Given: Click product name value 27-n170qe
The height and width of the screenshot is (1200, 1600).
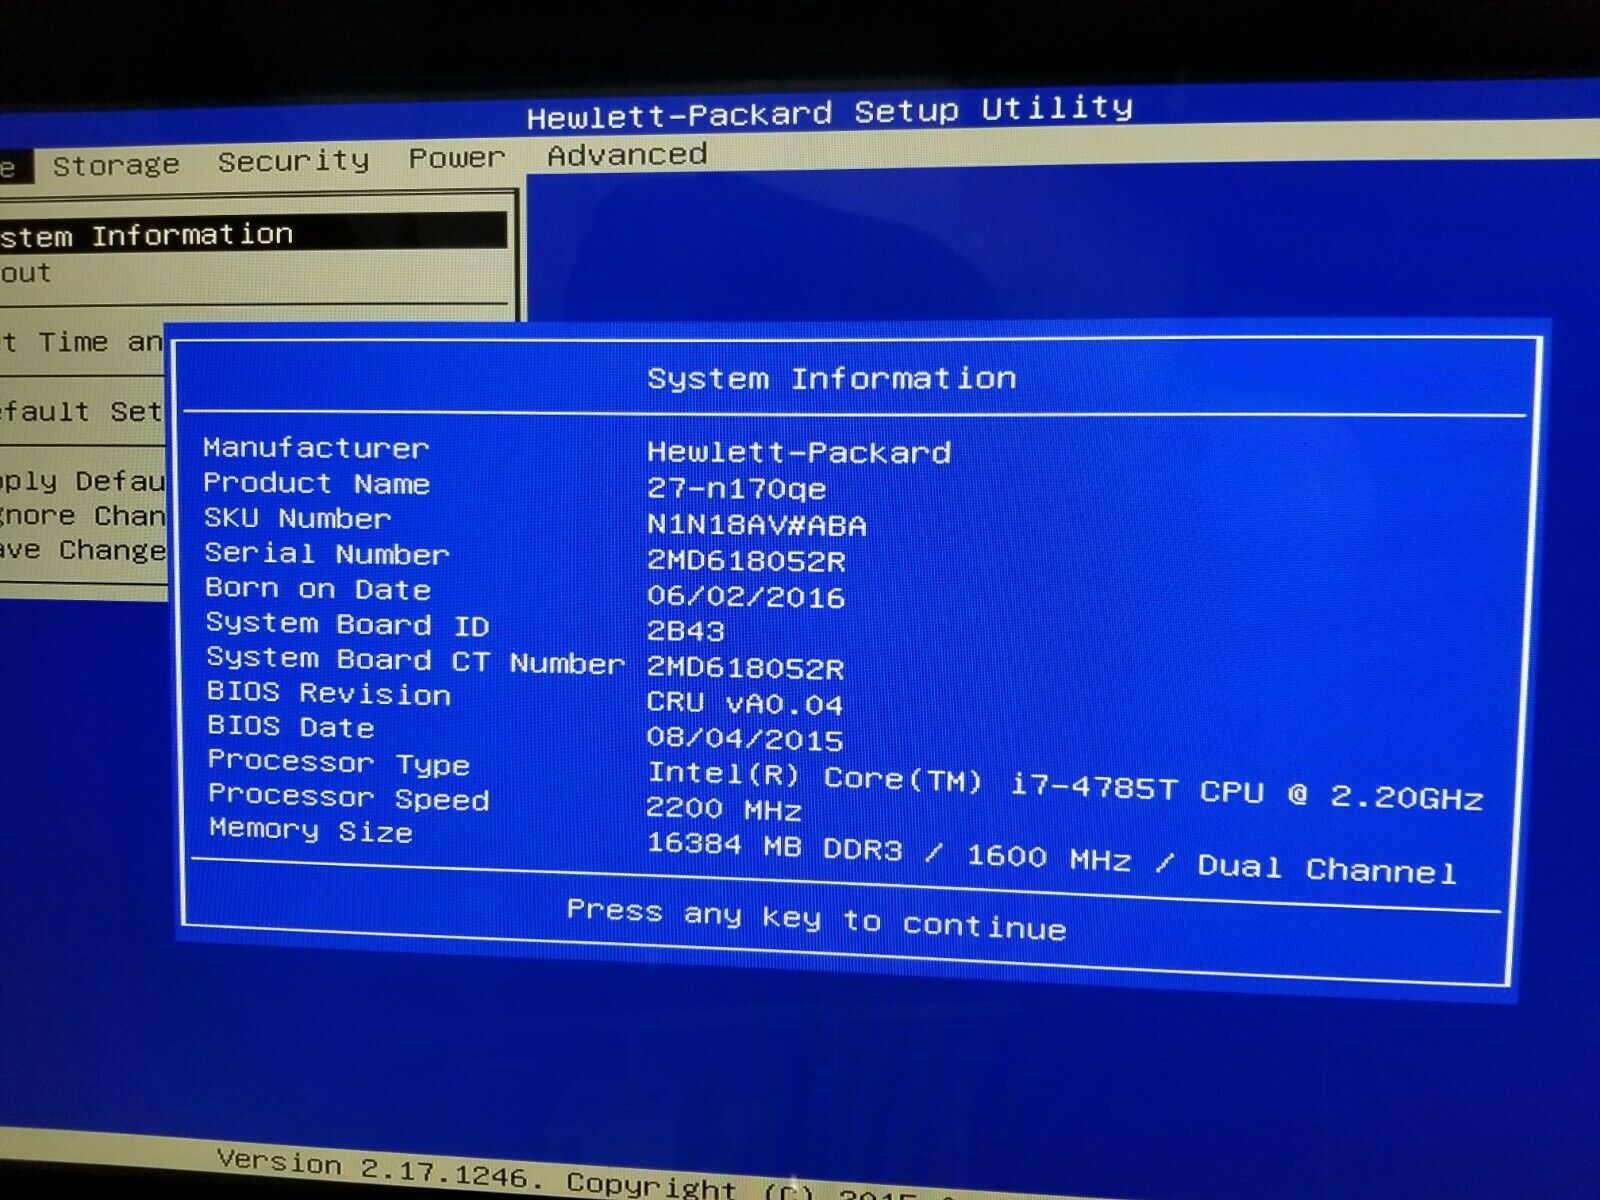Looking at the screenshot, I should [x=737, y=488].
